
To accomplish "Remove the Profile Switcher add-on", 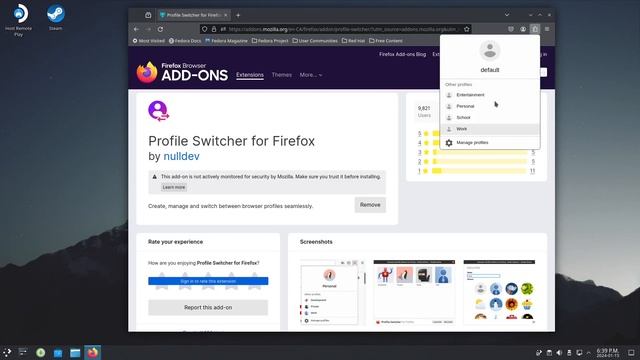I will 370,205.
